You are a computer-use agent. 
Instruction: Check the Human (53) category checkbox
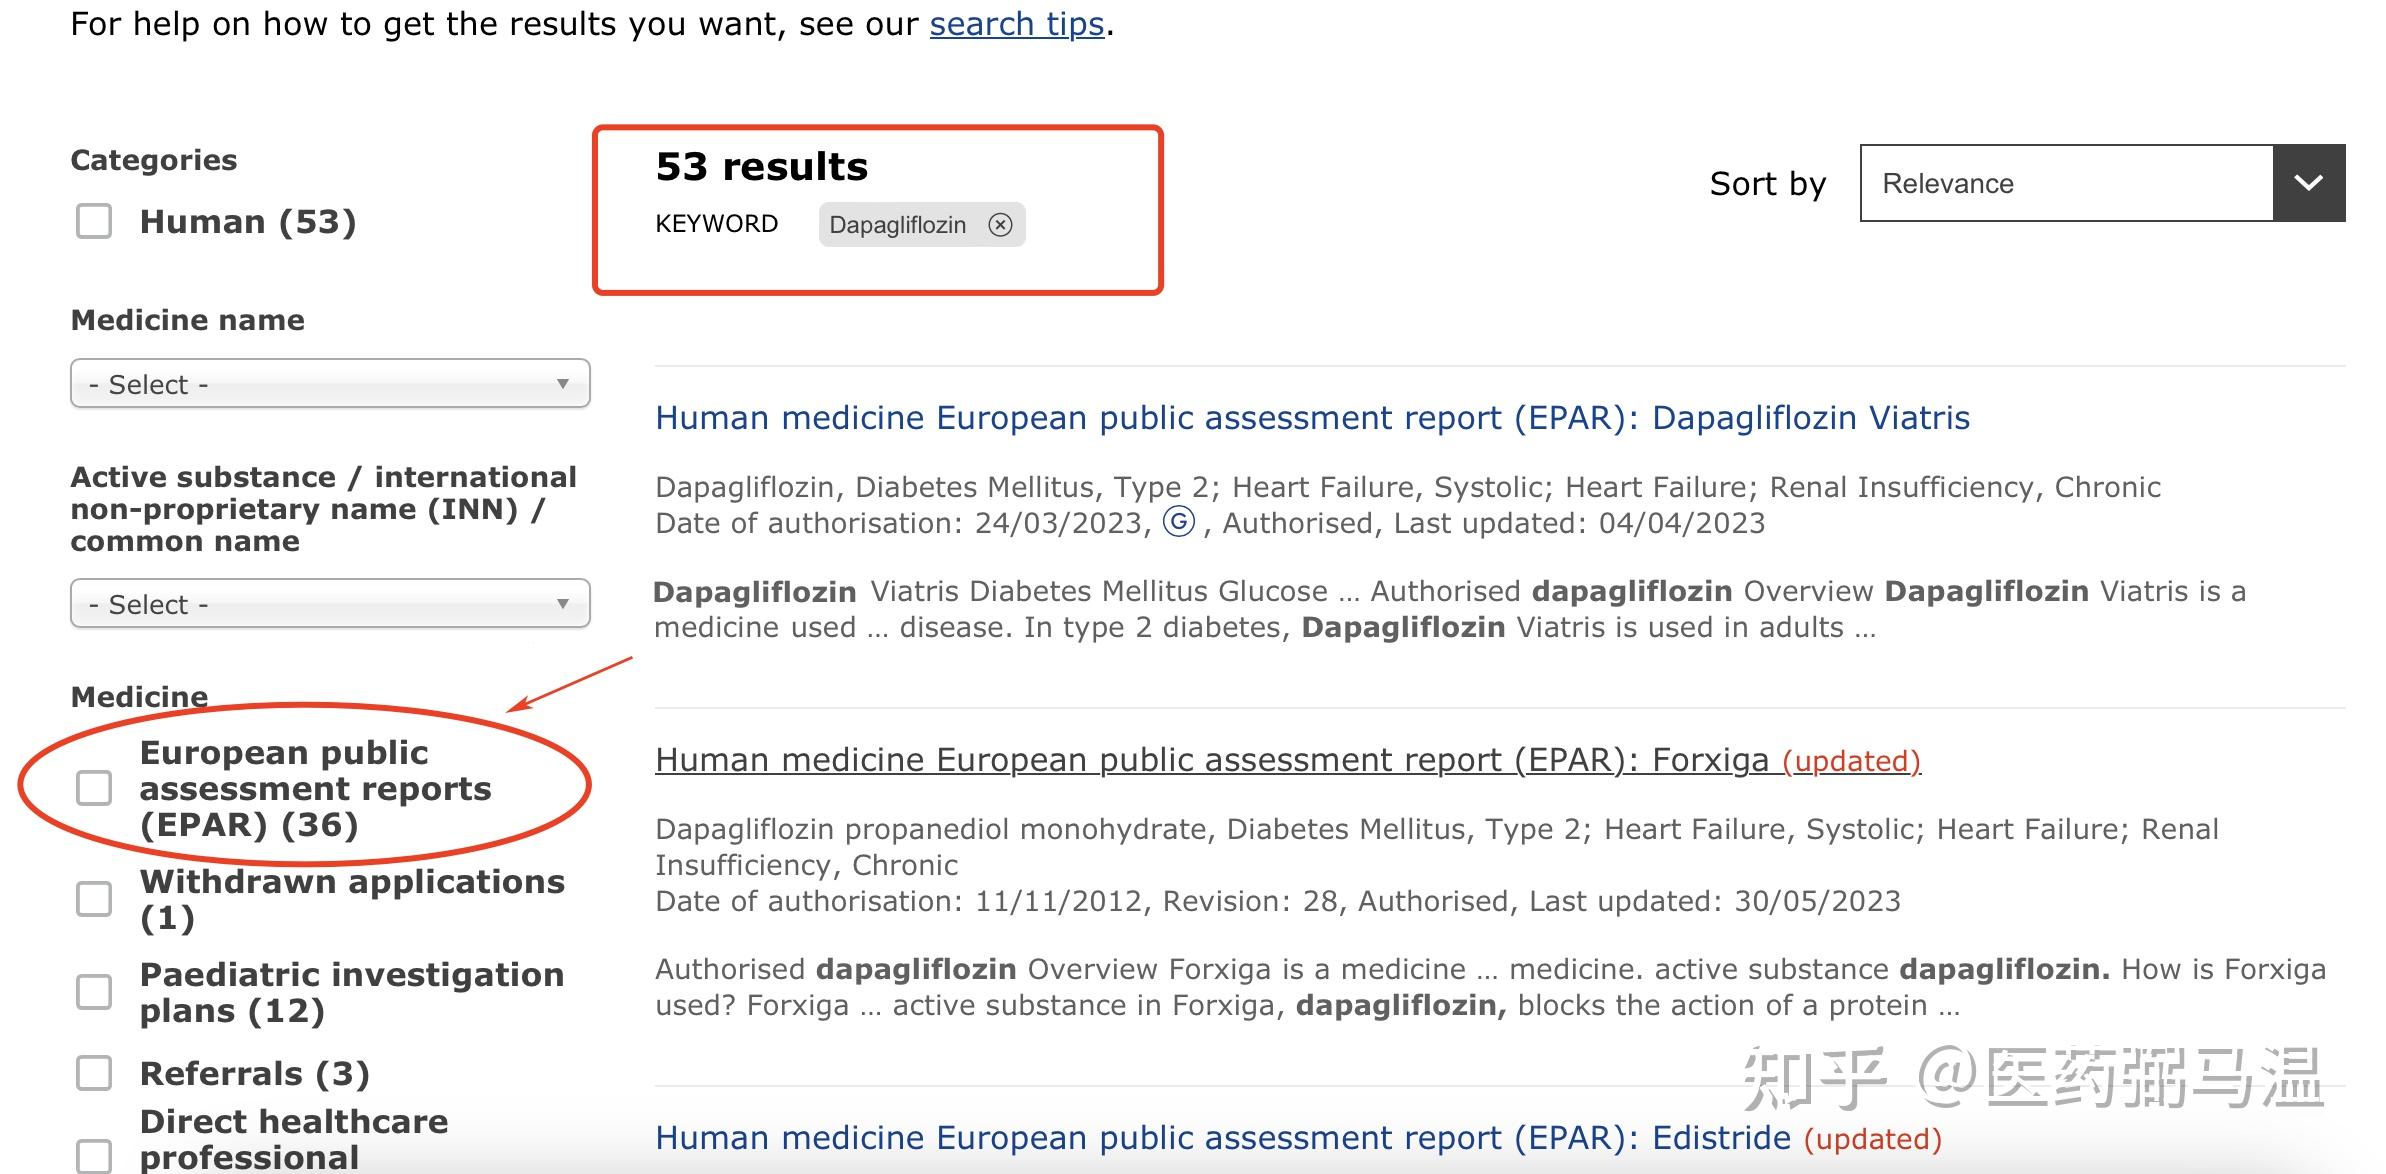pyautogui.click(x=94, y=222)
